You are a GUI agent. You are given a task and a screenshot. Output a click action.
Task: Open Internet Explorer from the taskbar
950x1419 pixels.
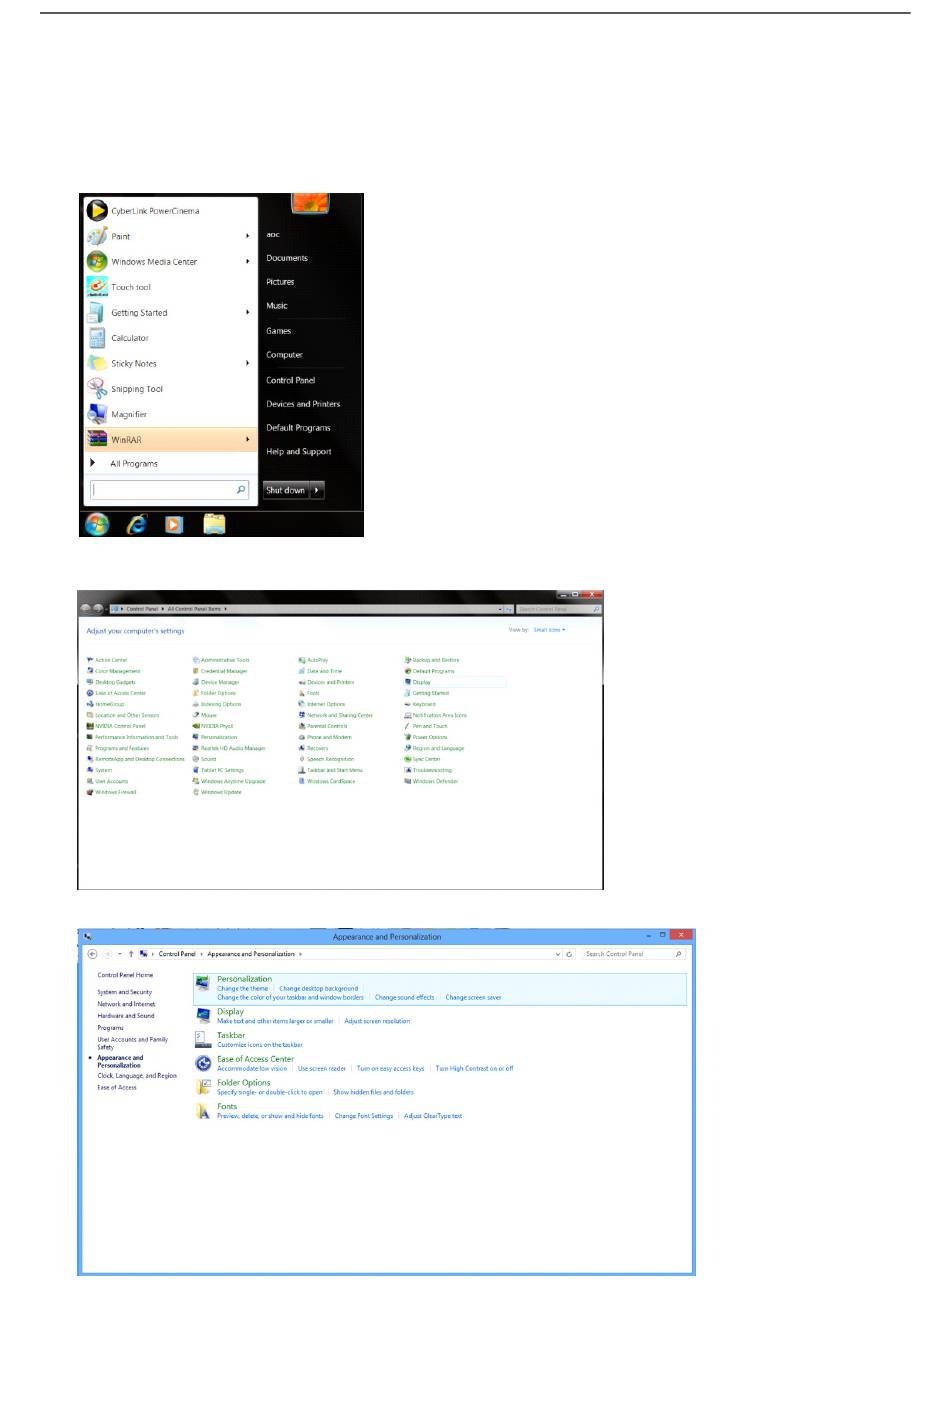coord(136,524)
